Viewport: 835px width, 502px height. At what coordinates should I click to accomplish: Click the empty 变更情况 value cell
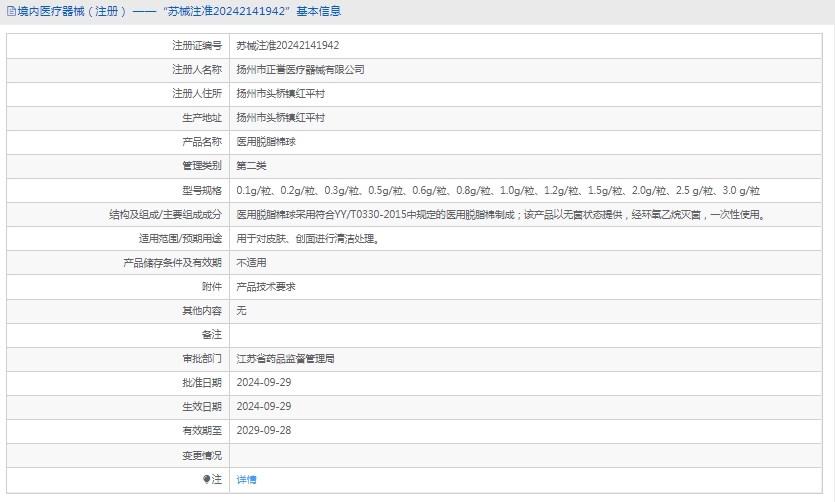pyautogui.click(x=528, y=455)
